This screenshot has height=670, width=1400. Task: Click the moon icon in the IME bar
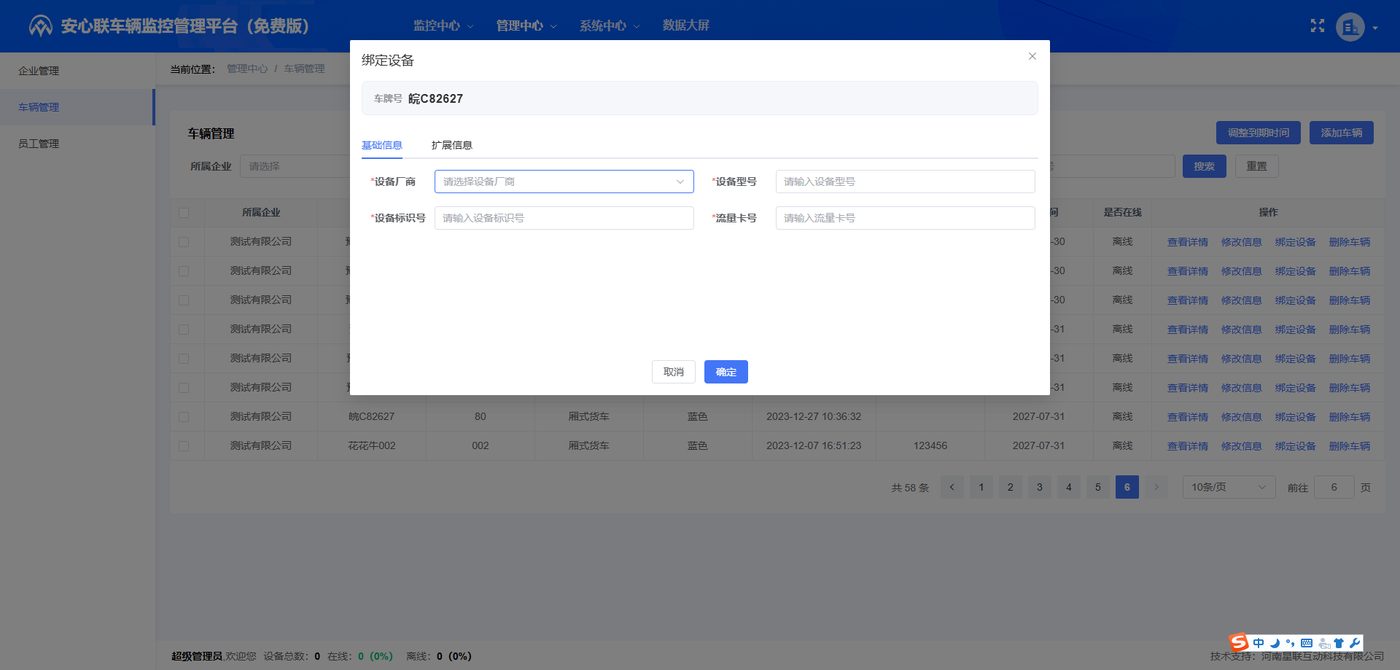coord(1275,642)
